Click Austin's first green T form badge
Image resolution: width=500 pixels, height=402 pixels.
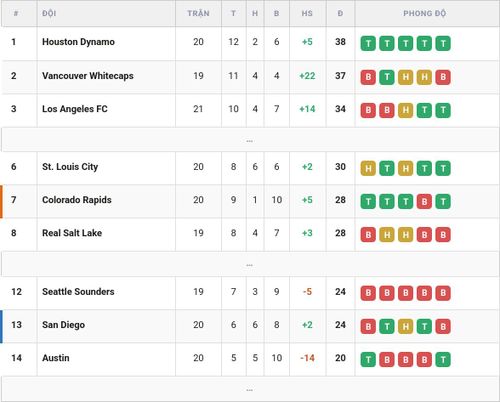(x=368, y=360)
